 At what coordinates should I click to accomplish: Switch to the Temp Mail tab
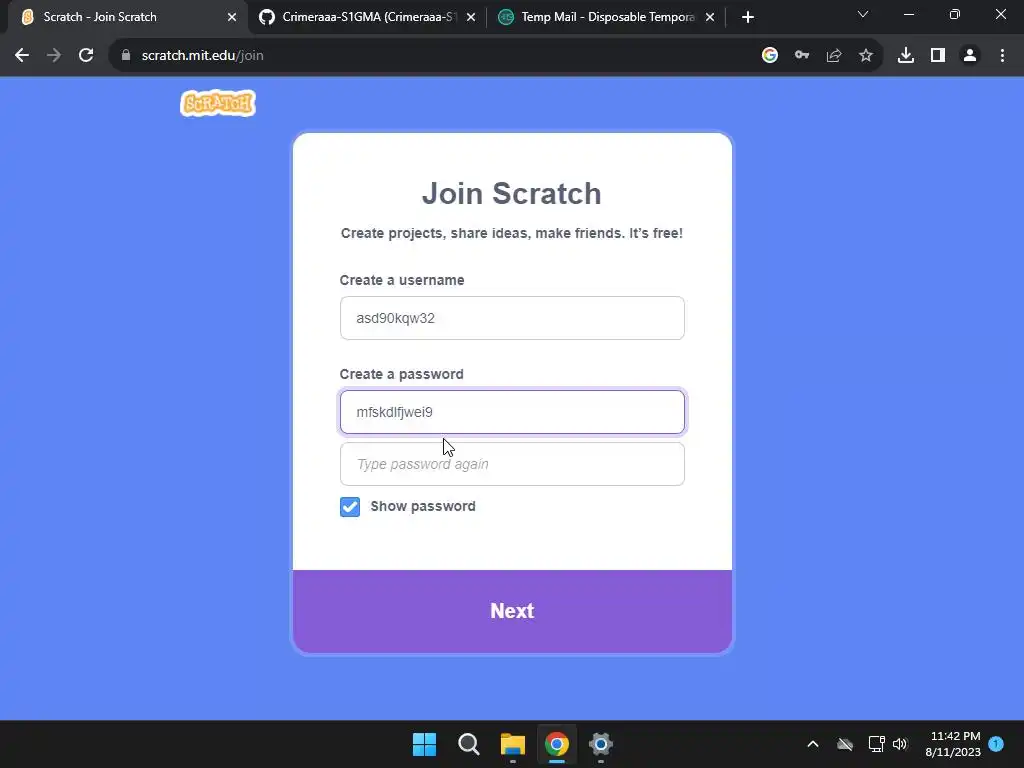[x=606, y=17]
